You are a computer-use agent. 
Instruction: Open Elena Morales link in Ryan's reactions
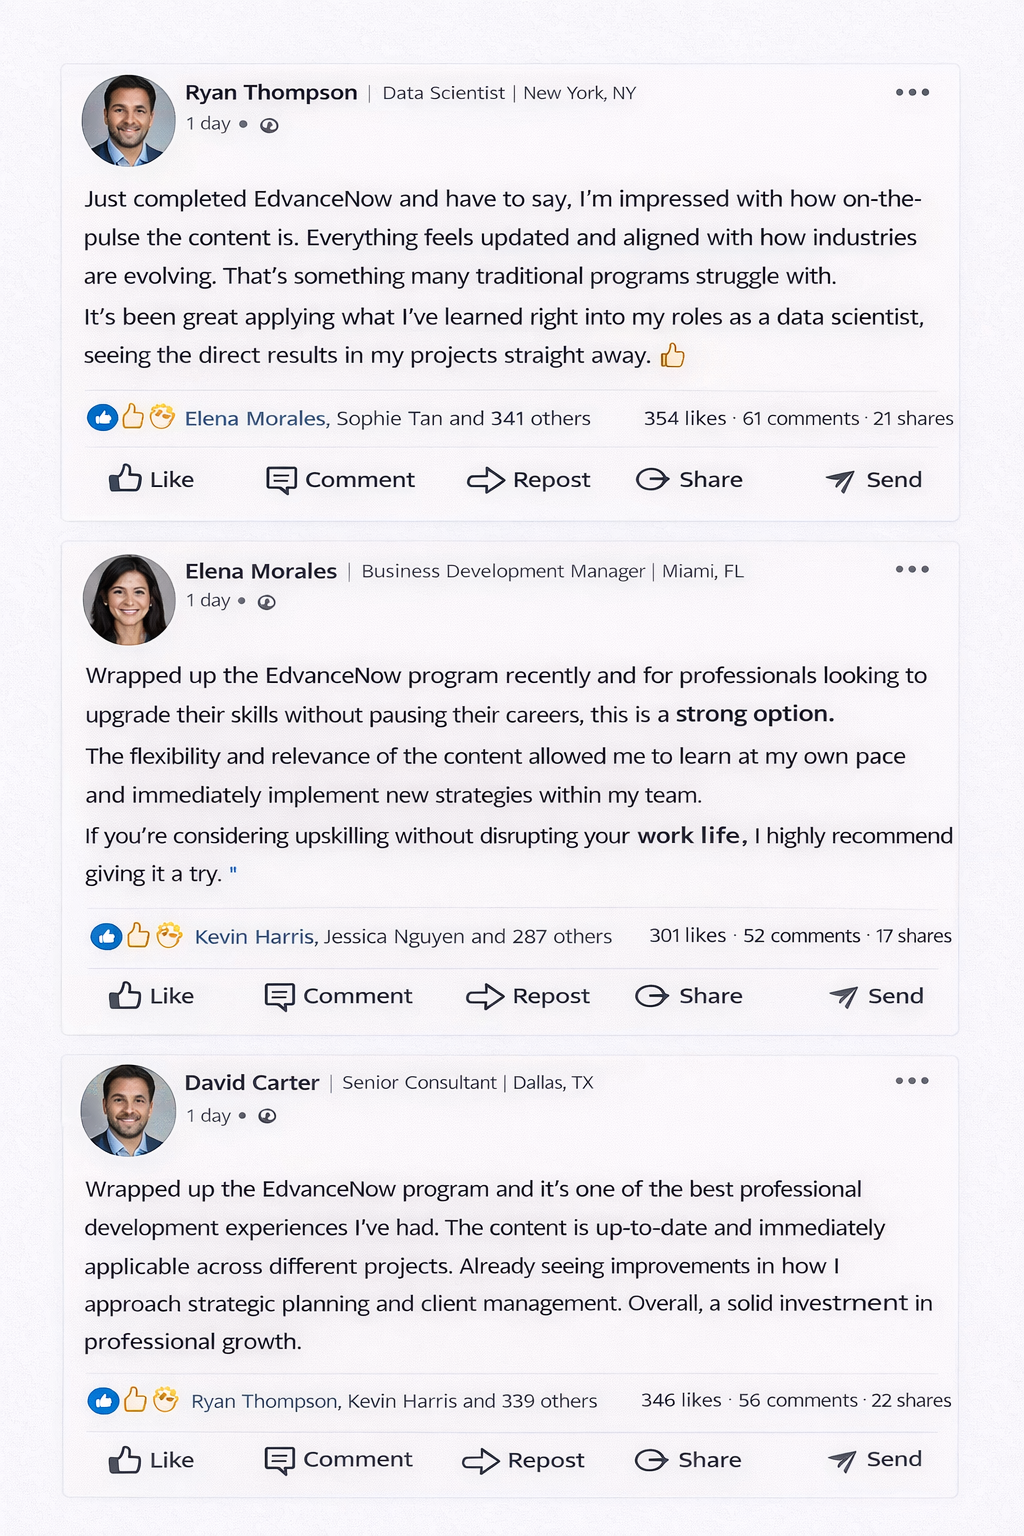click(256, 419)
